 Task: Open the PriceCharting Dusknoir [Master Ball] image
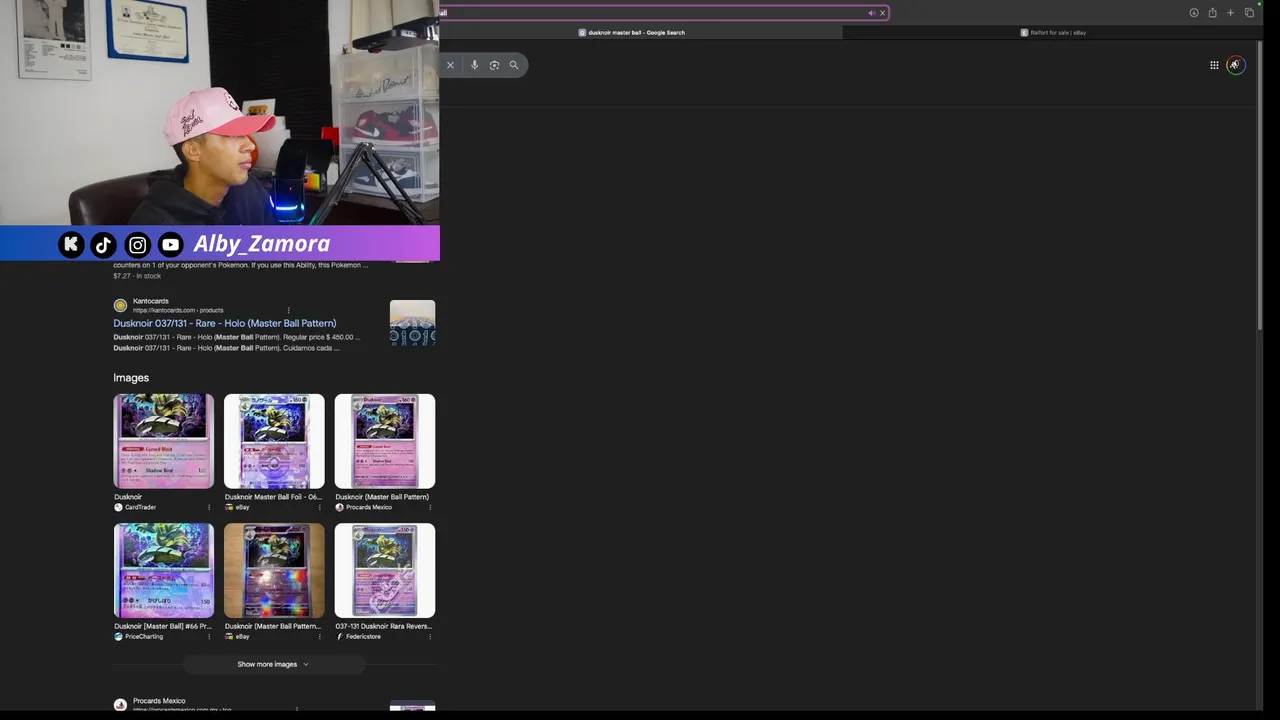[x=163, y=570]
